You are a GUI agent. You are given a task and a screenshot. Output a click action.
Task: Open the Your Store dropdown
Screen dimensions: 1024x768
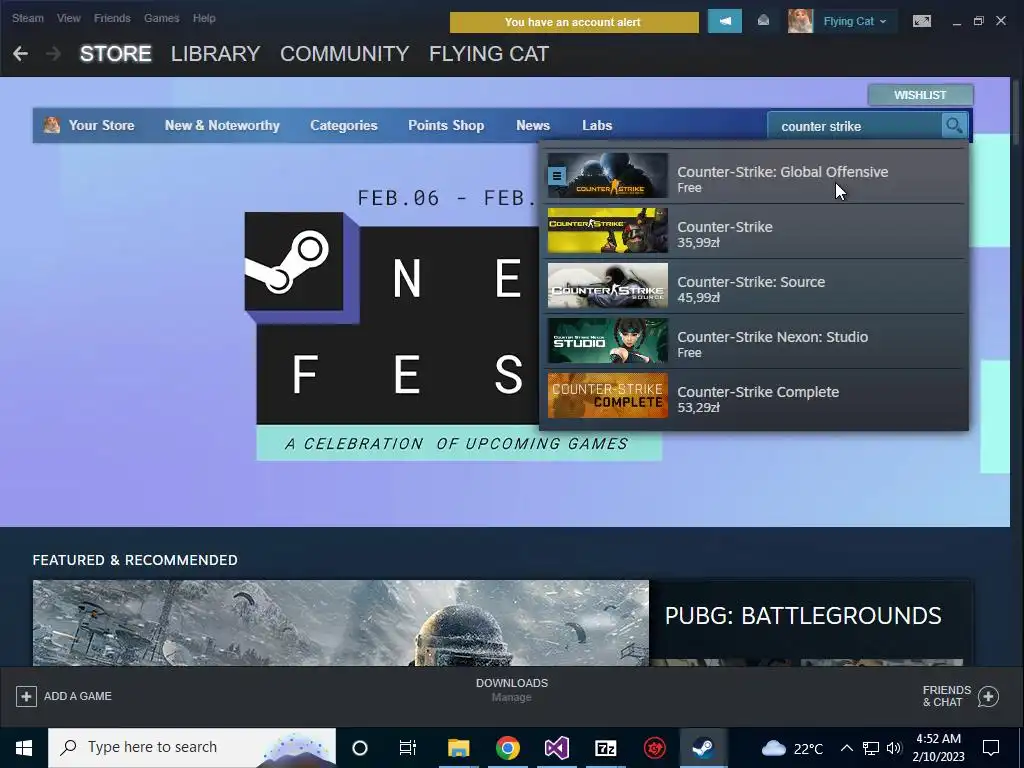click(101, 125)
